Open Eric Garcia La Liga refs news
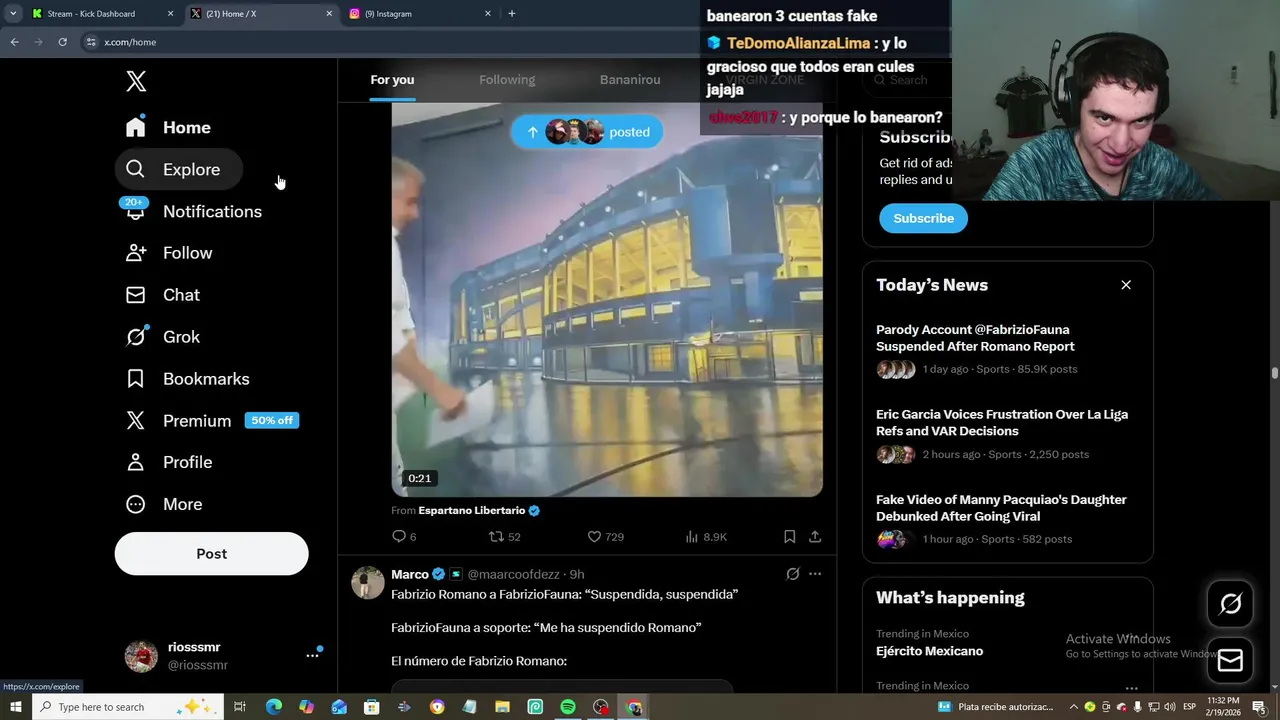This screenshot has height=720, width=1280. click(1007, 434)
